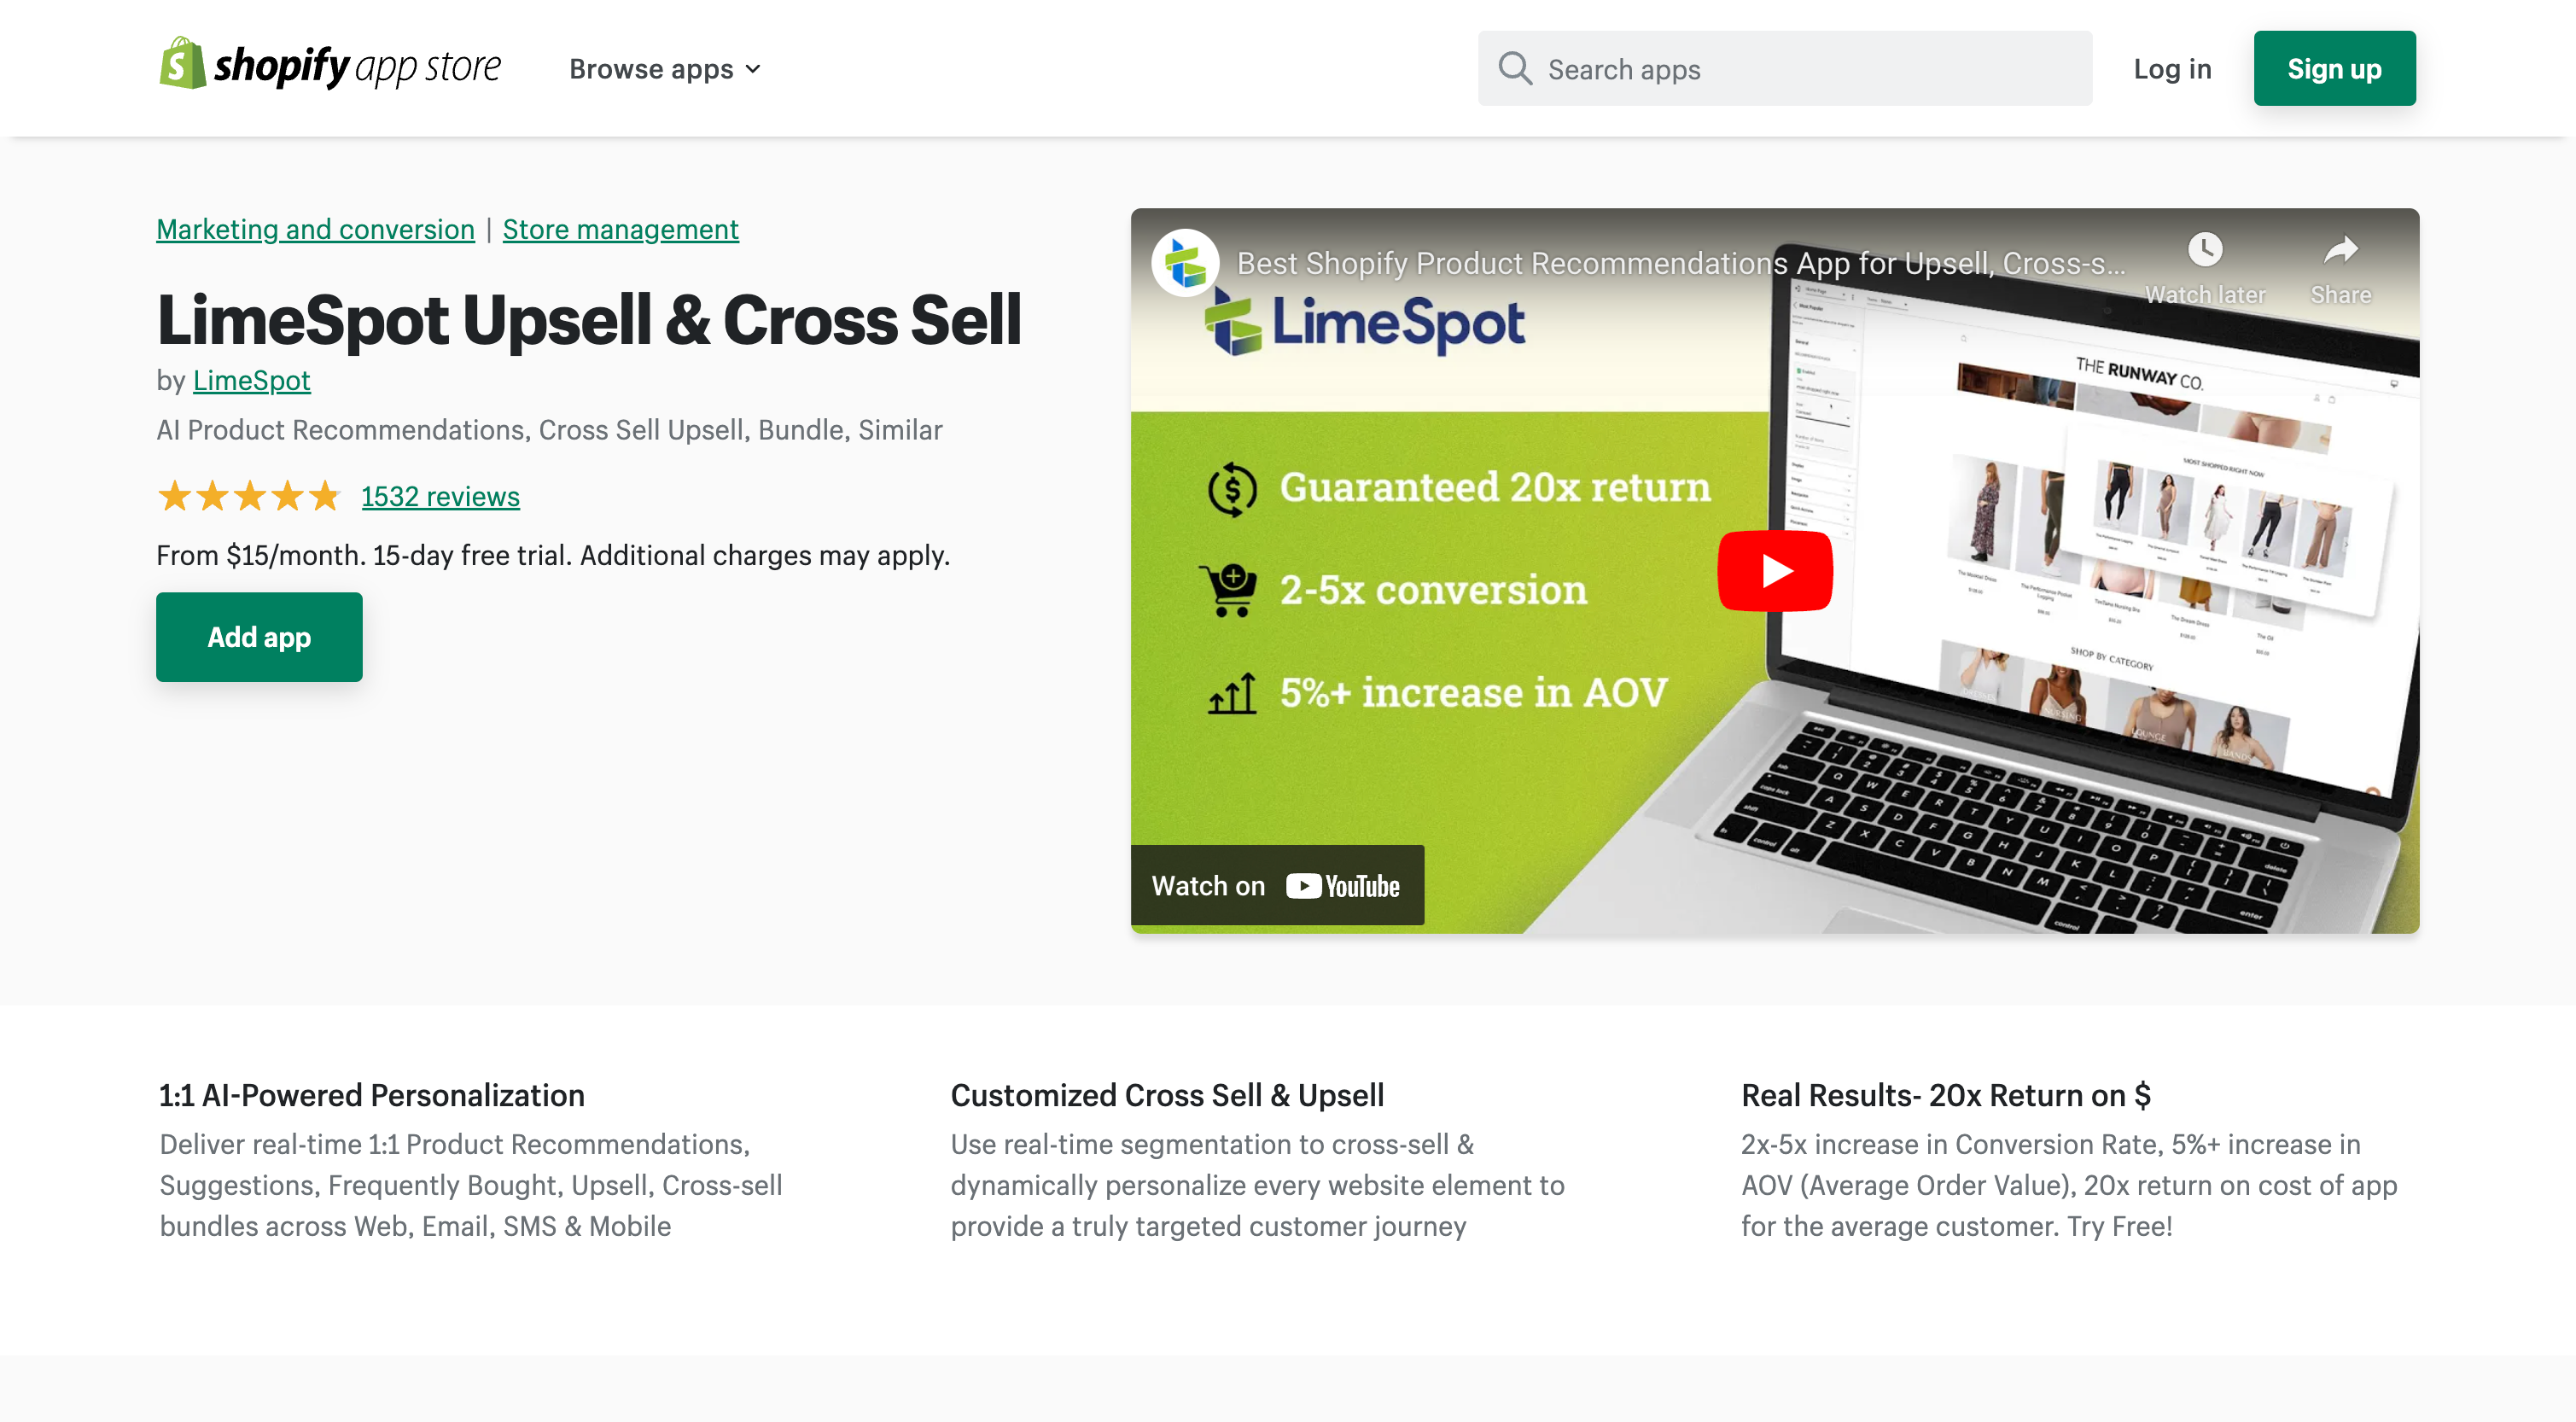Click the Log in menu item

pos(2171,68)
